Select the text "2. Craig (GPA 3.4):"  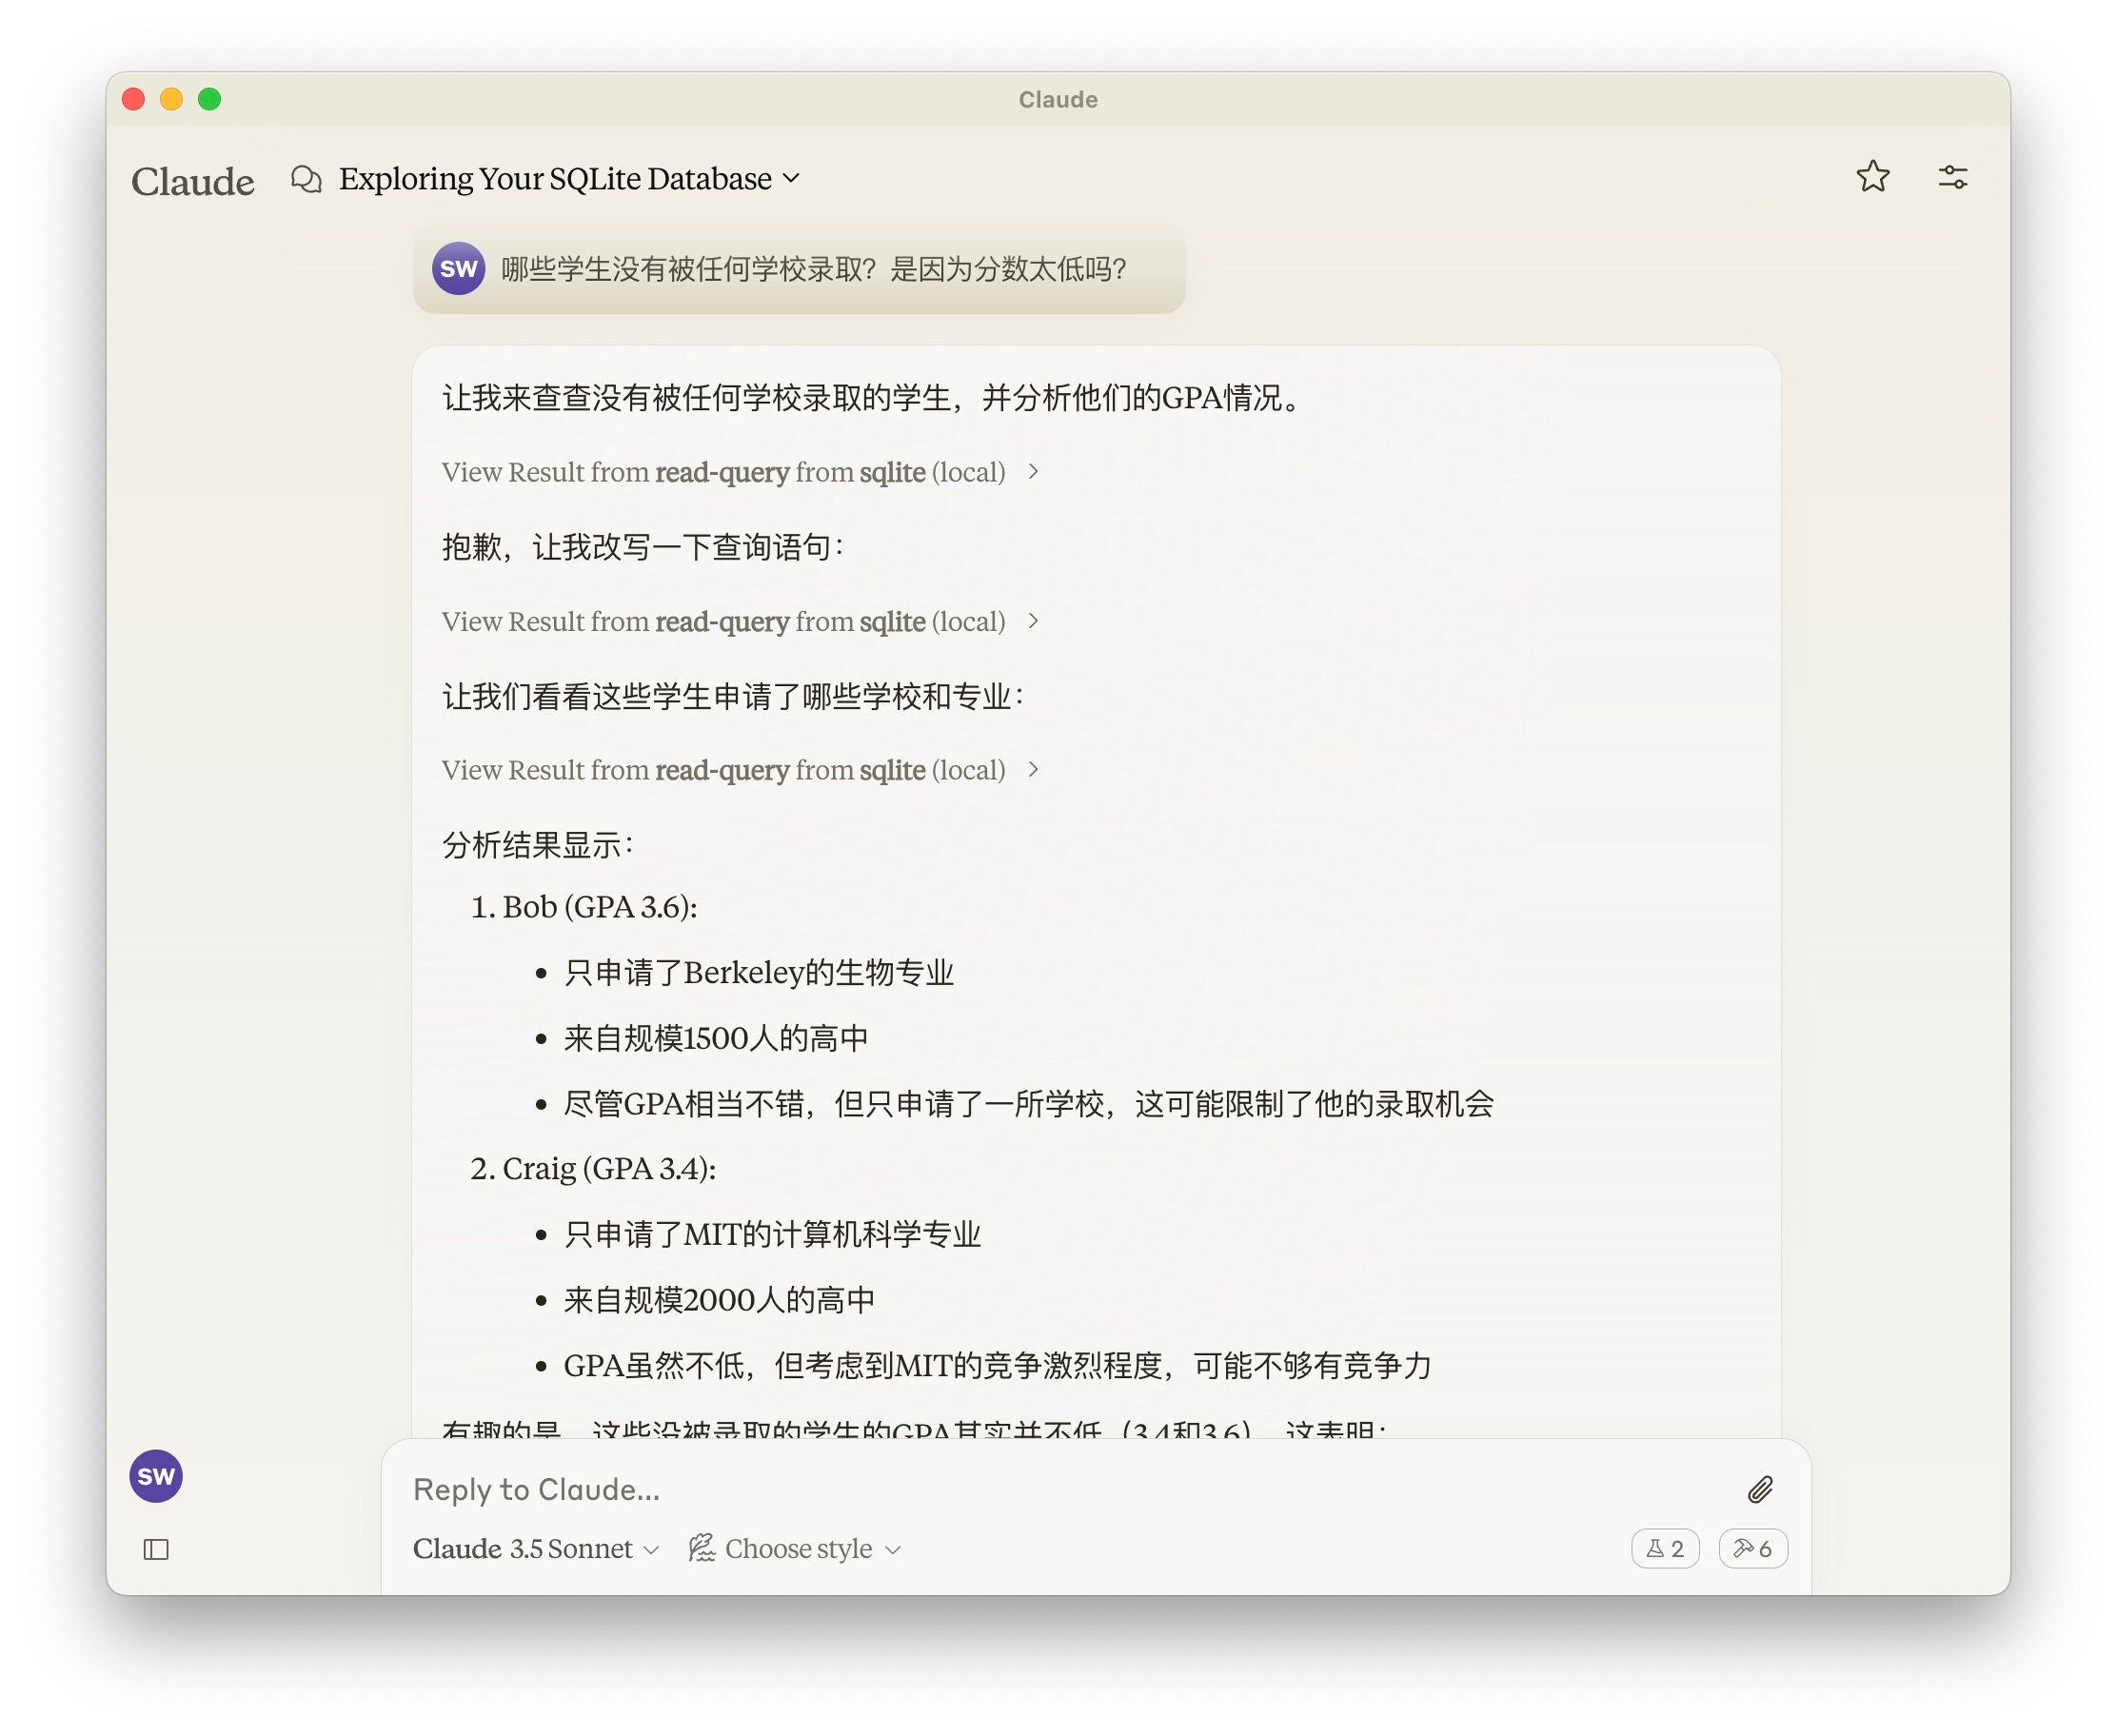point(593,1169)
